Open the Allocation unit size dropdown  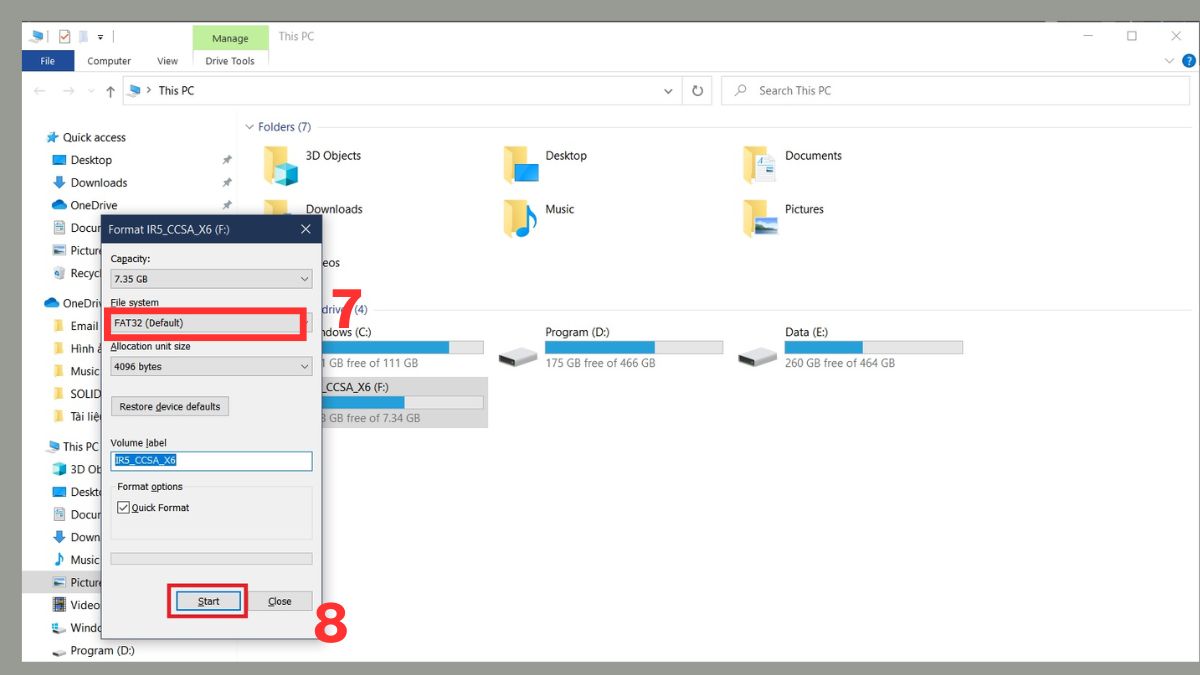[211, 367]
